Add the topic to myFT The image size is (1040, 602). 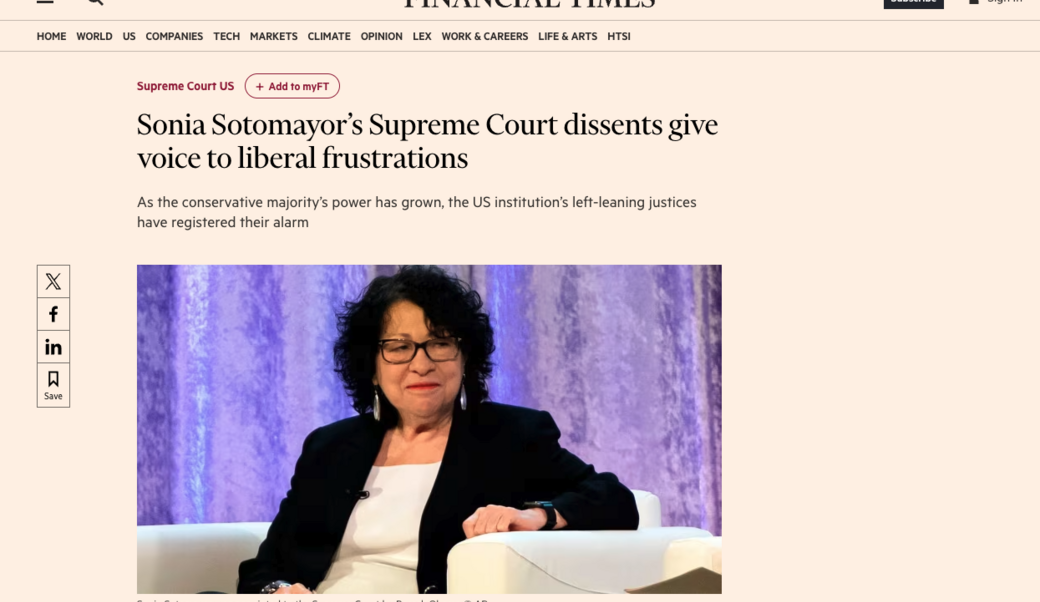click(292, 86)
